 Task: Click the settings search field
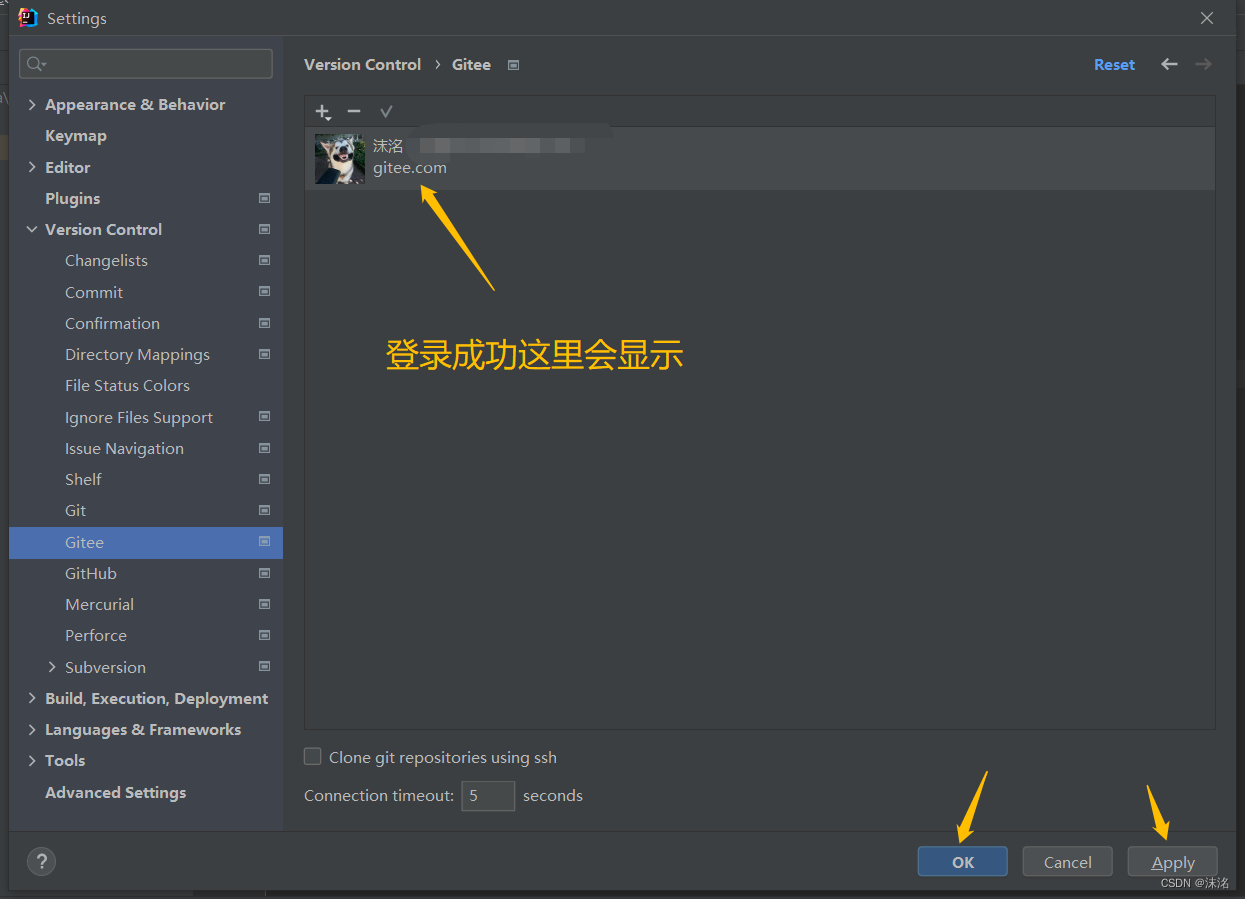(146, 64)
